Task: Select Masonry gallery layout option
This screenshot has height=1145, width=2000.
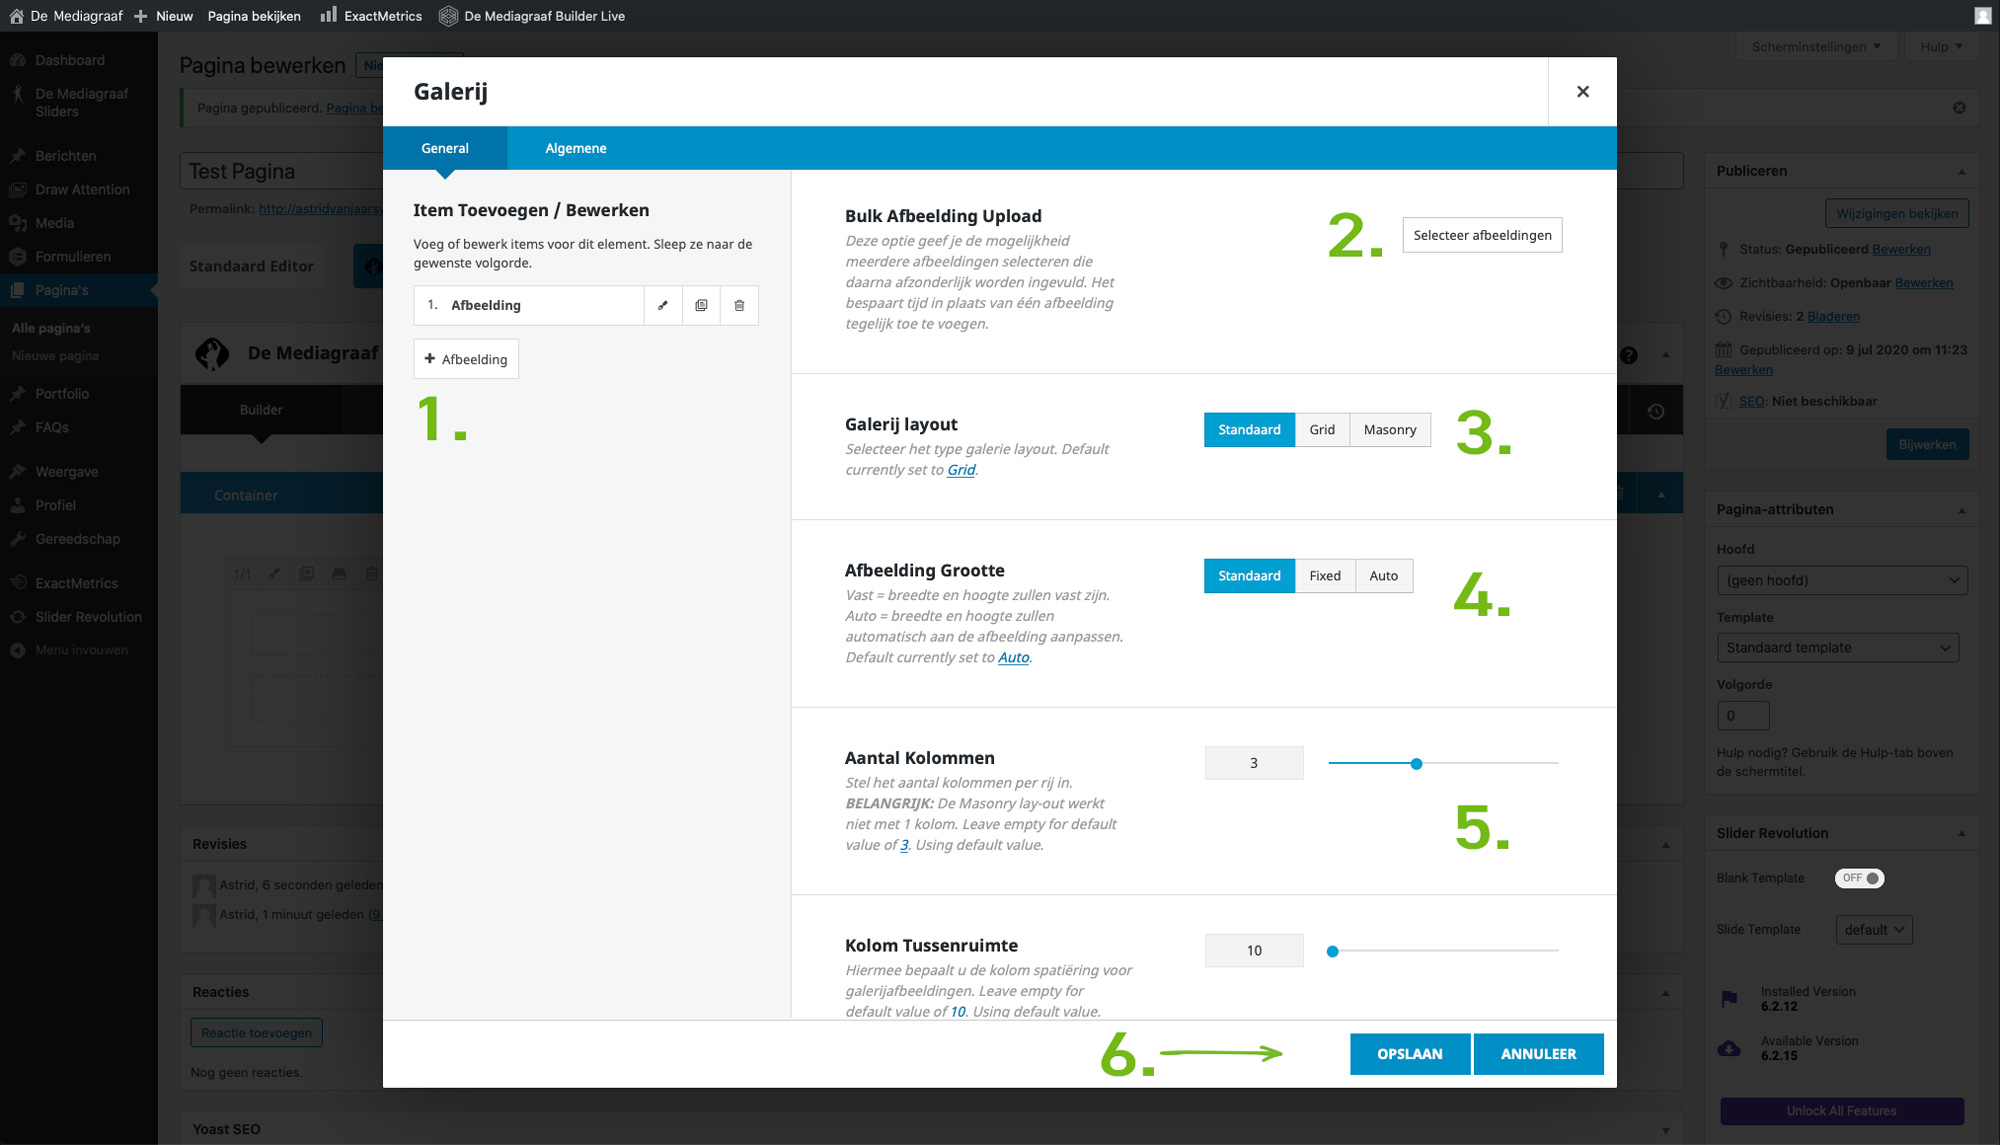Action: pyautogui.click(x=1389, y=429)
